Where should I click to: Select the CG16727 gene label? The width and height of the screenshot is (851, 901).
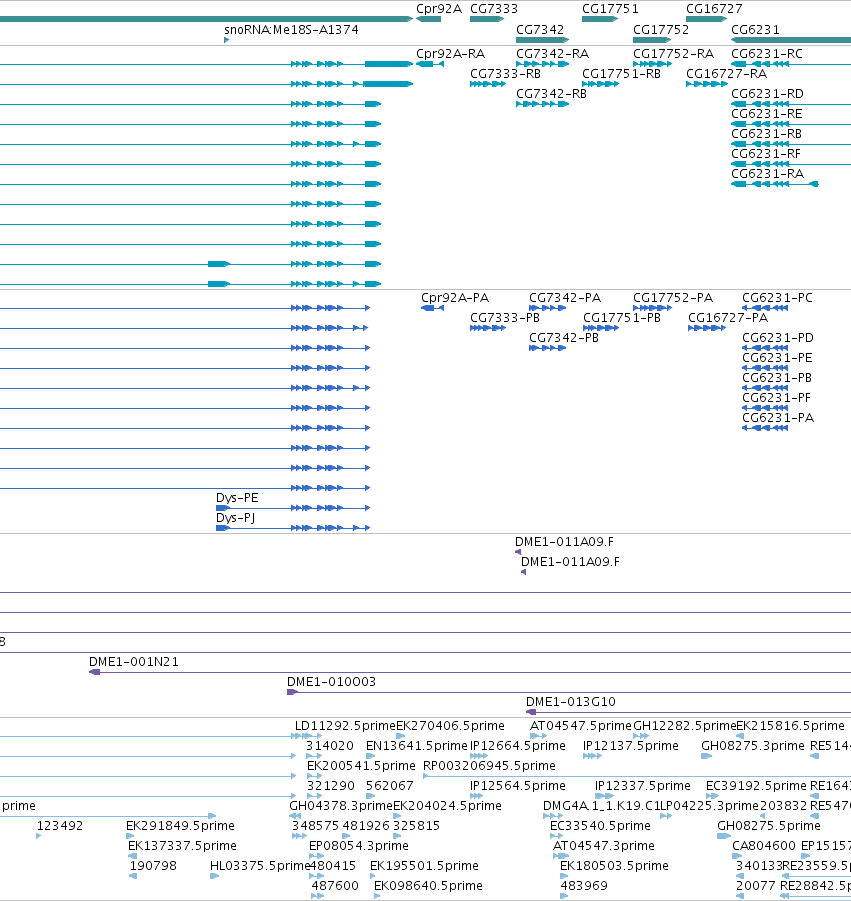pyautogui.click(x=714, y=9)
